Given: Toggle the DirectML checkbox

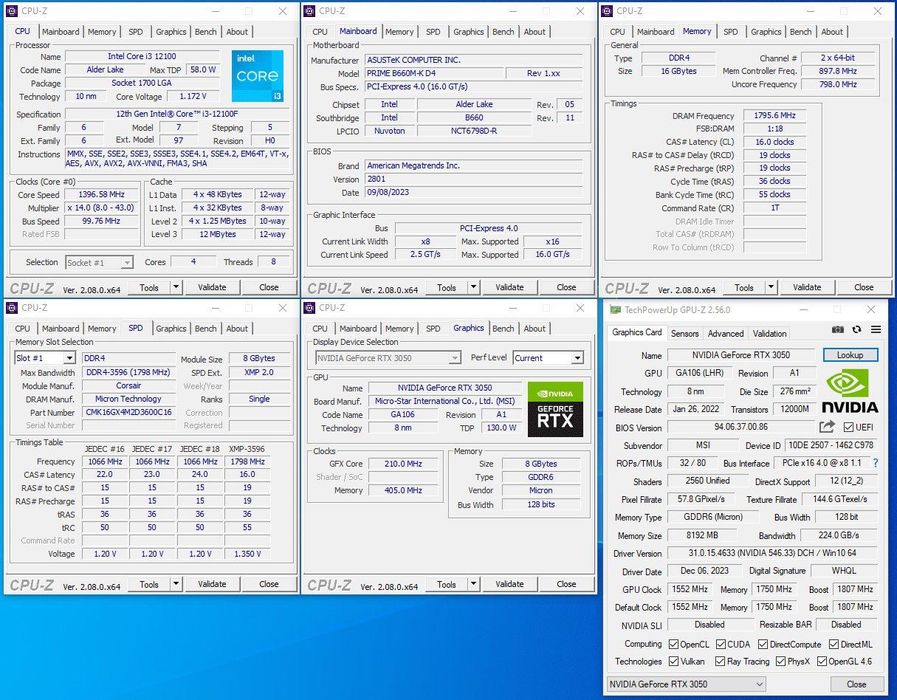Looking at the screenshot, I should tap(834, 644).
